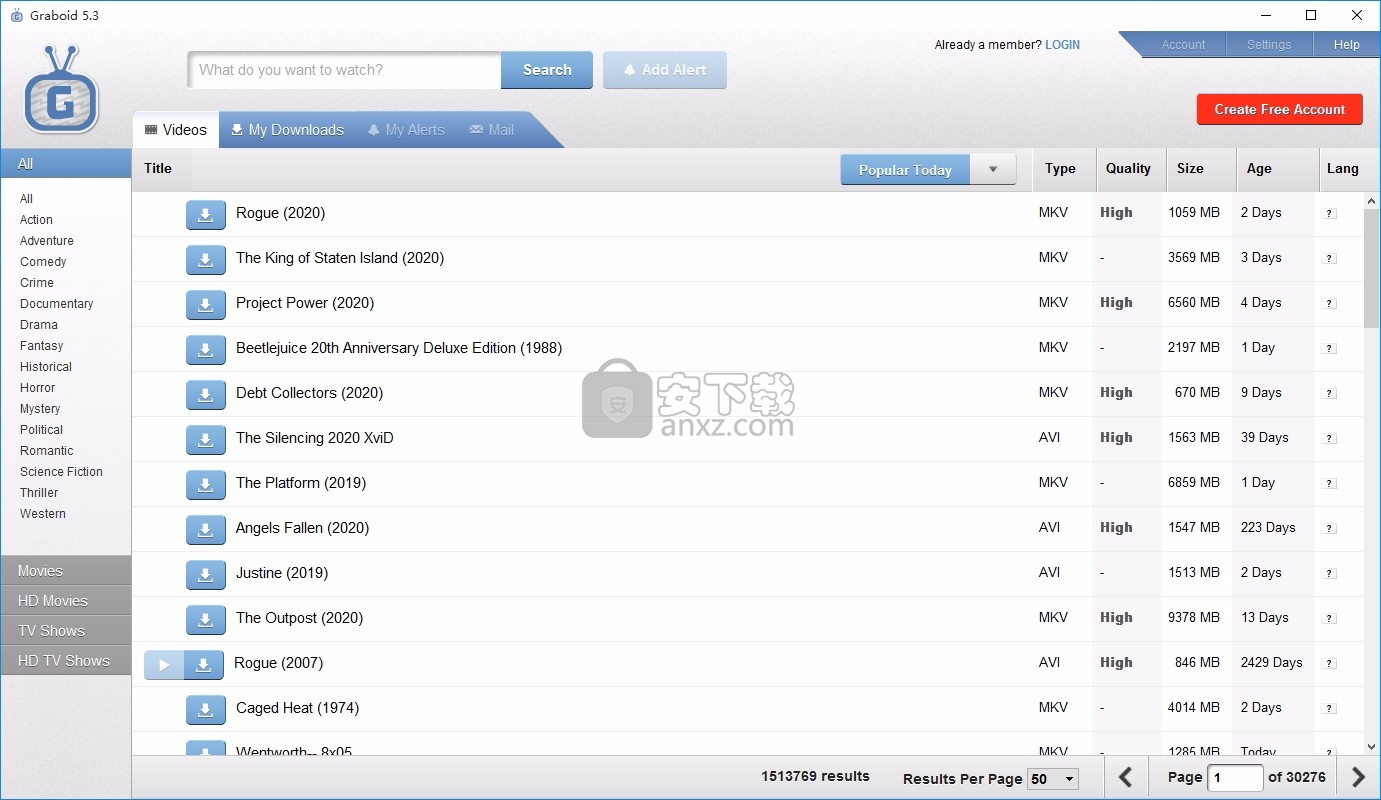
Task: Download The Silencing 2020 XviD
Action: pos(206,439)
